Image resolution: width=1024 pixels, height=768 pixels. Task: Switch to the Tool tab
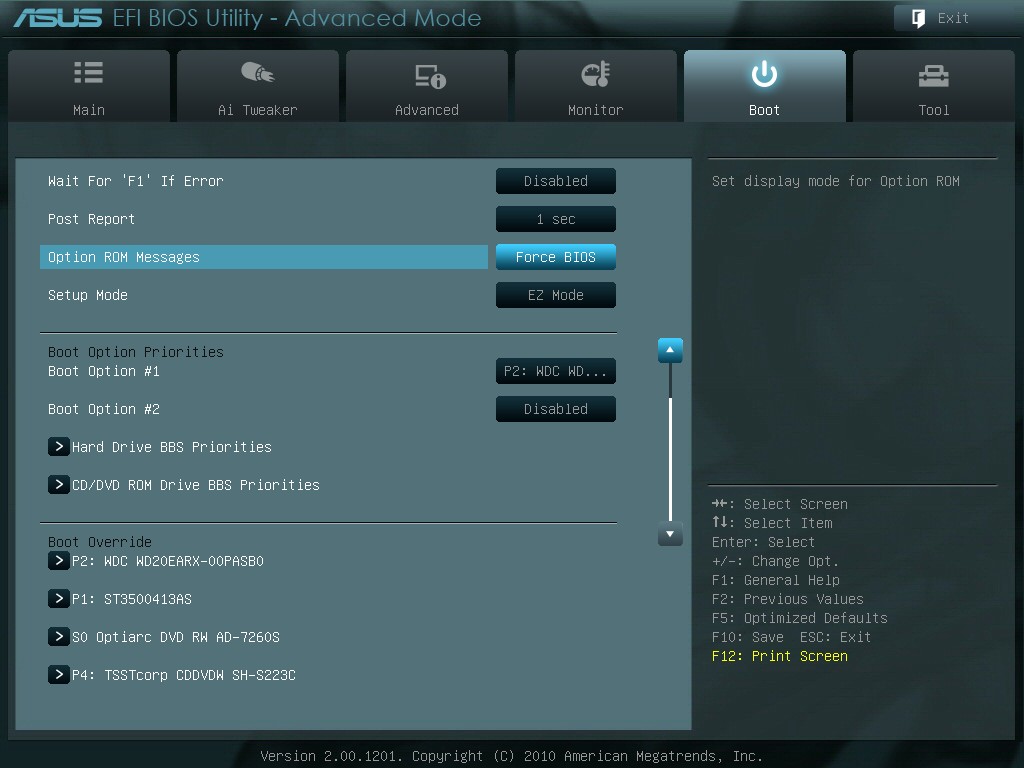934,86
